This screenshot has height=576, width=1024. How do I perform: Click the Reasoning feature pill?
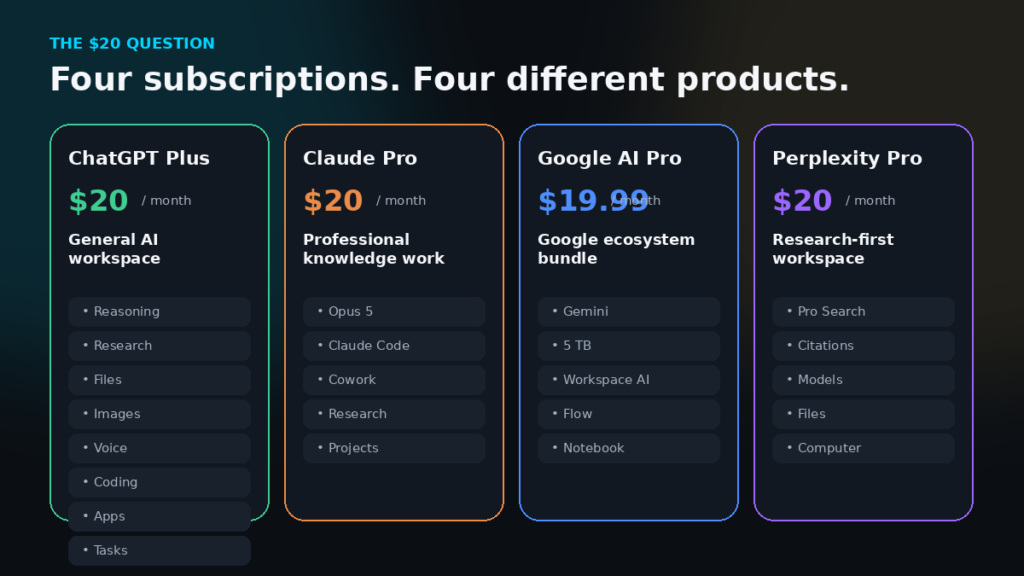[159, 312]
